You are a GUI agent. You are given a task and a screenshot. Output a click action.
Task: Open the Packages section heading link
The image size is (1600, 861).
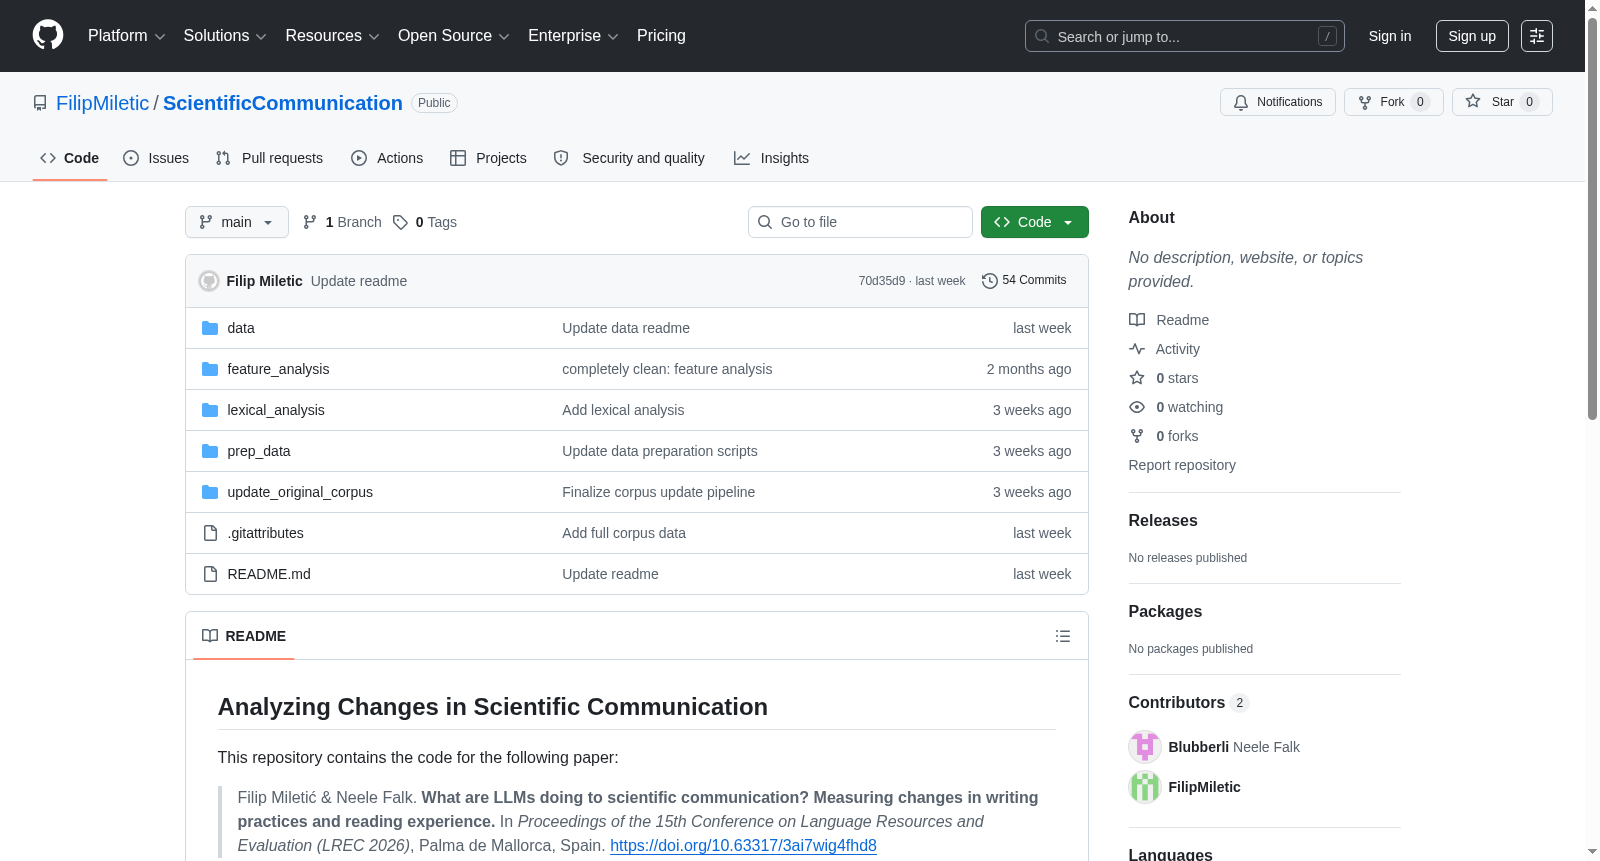(1165, 611)
